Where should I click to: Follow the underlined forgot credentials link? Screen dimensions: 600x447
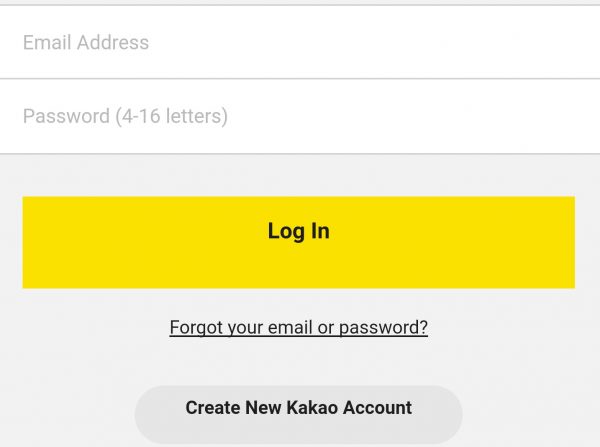pyautogui.click(x=298, y=327)
